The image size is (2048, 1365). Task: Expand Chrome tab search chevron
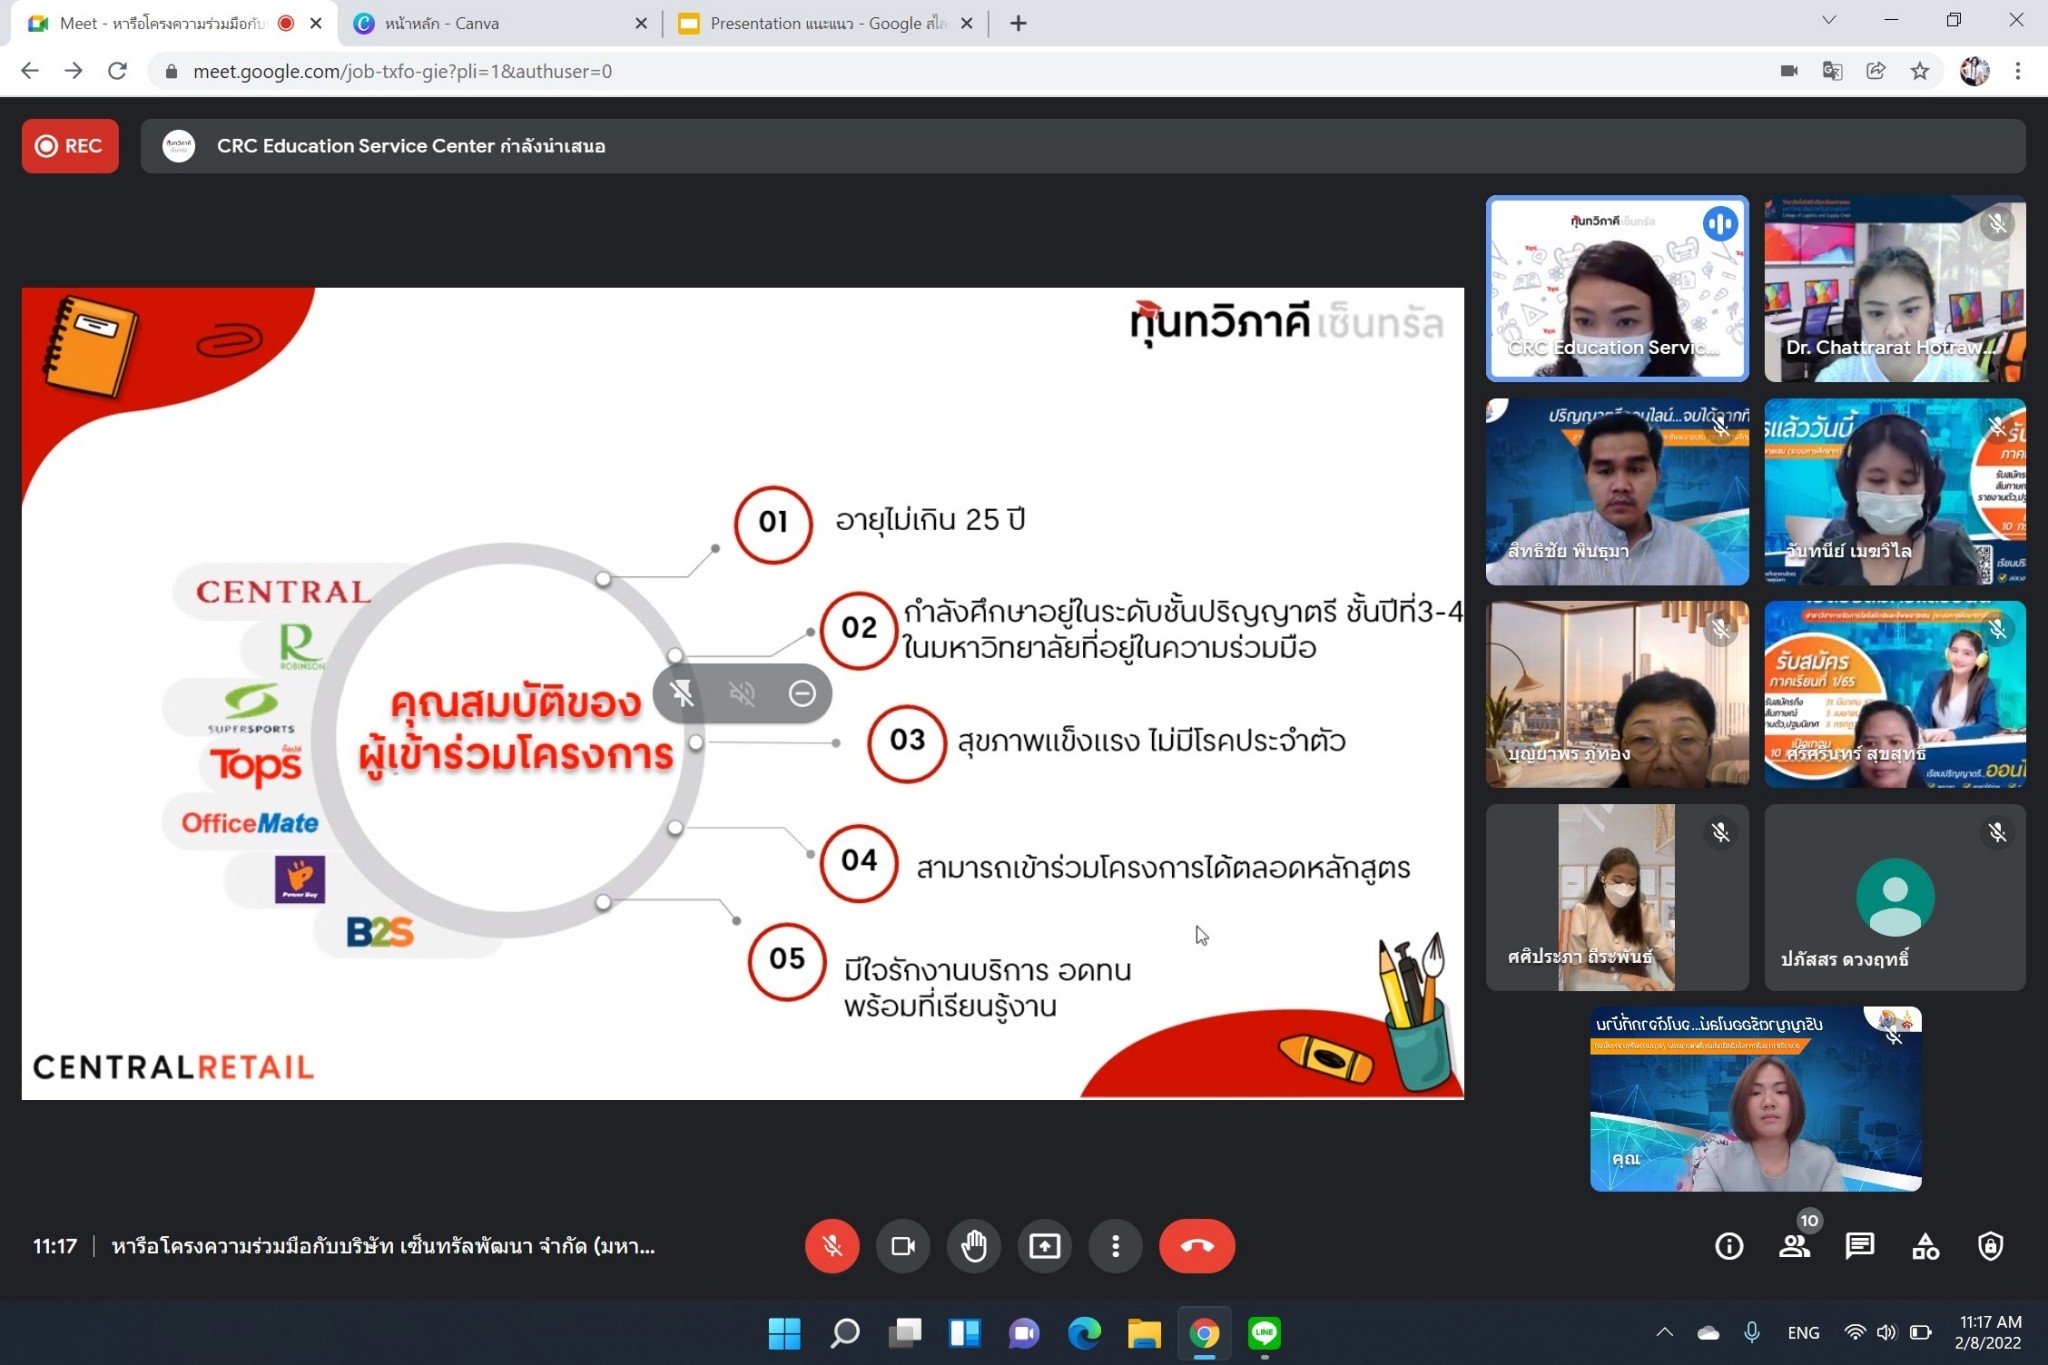coord(1828,20)
